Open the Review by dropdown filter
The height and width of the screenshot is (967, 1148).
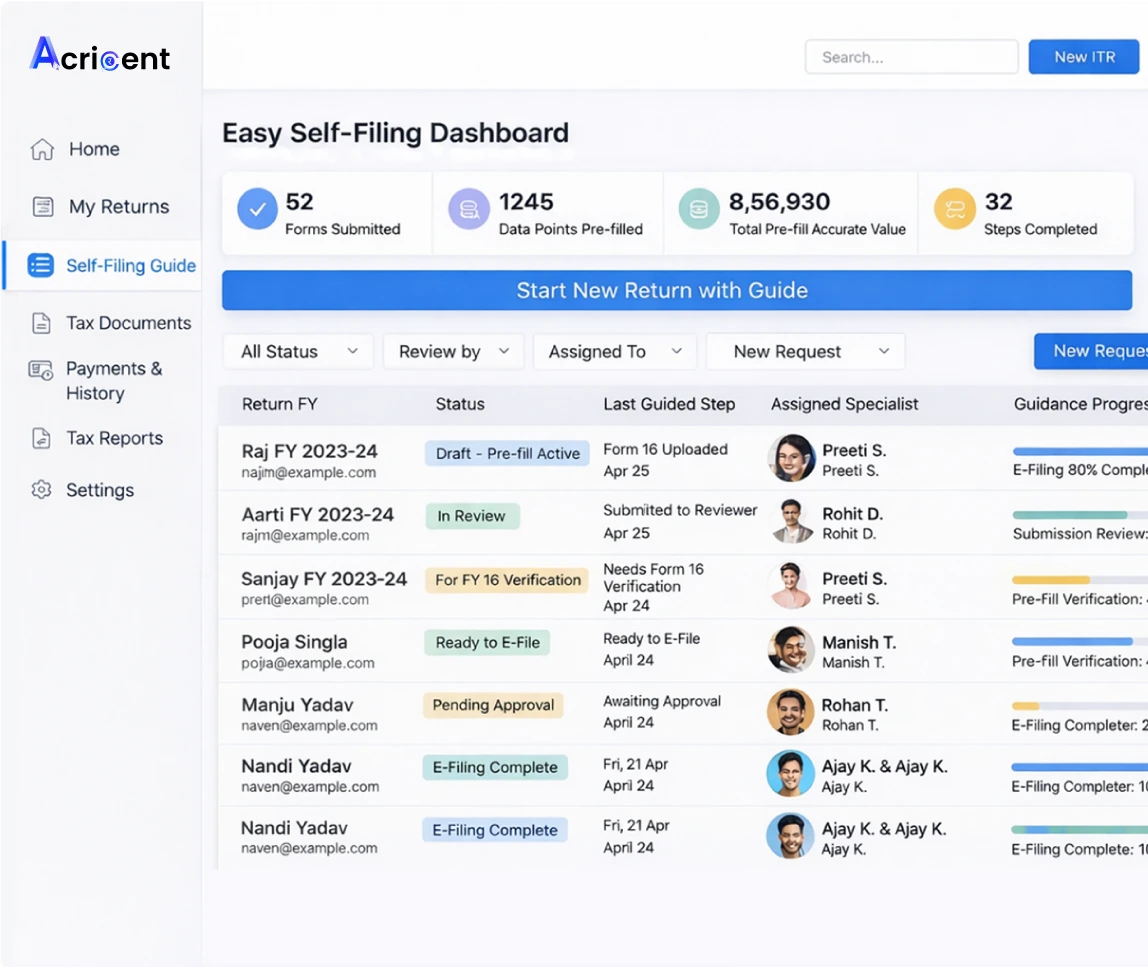[x=453, y=352]
